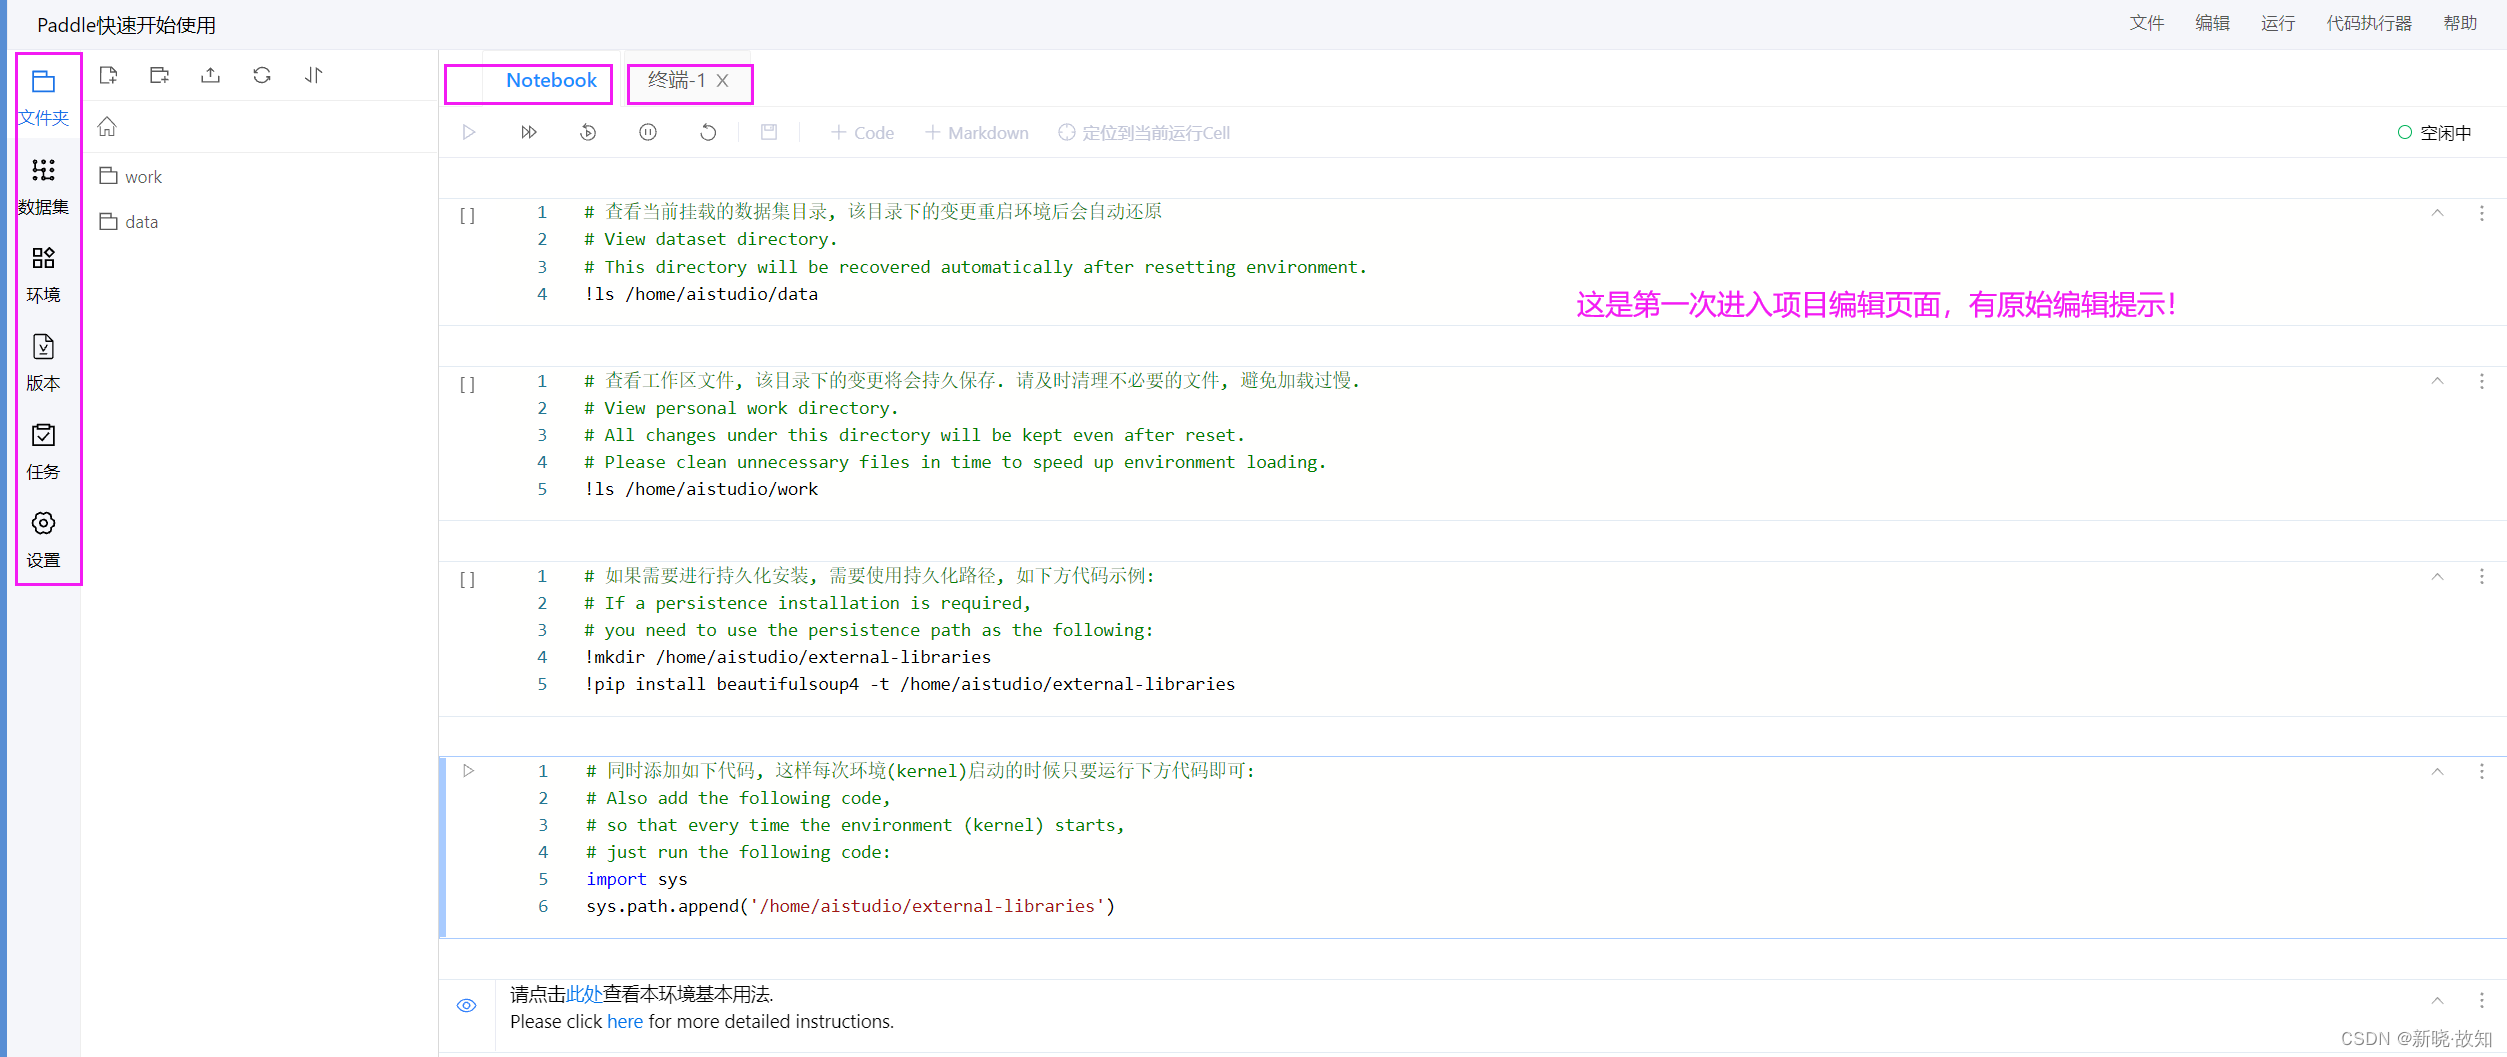This screenshot has height=1057, width=2507.
Task: Follow the 'here' instructions link
Action: pos(625,1022)
